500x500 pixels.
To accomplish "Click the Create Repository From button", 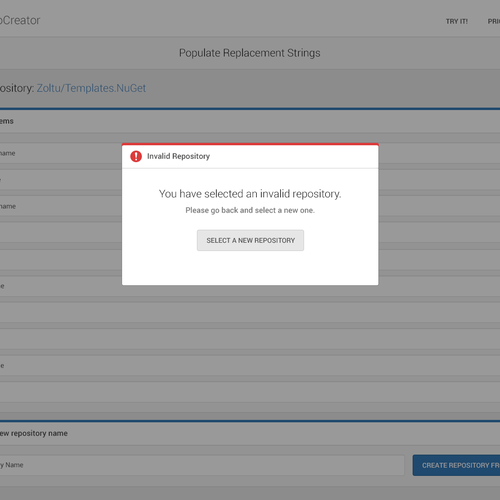I will point(456,465).
